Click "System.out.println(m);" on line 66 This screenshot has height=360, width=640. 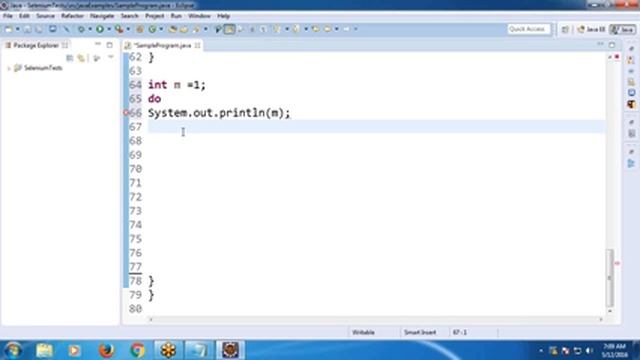pos(219,113)
